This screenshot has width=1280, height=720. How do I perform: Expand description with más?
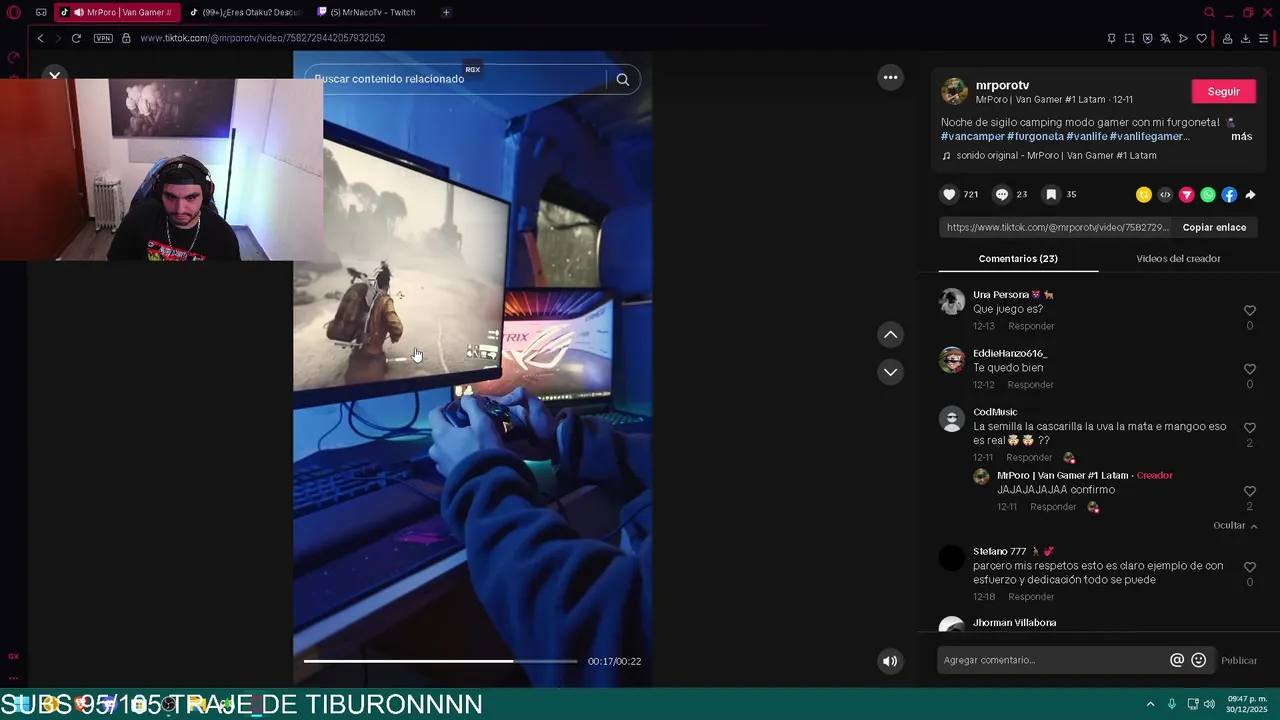1241,136
